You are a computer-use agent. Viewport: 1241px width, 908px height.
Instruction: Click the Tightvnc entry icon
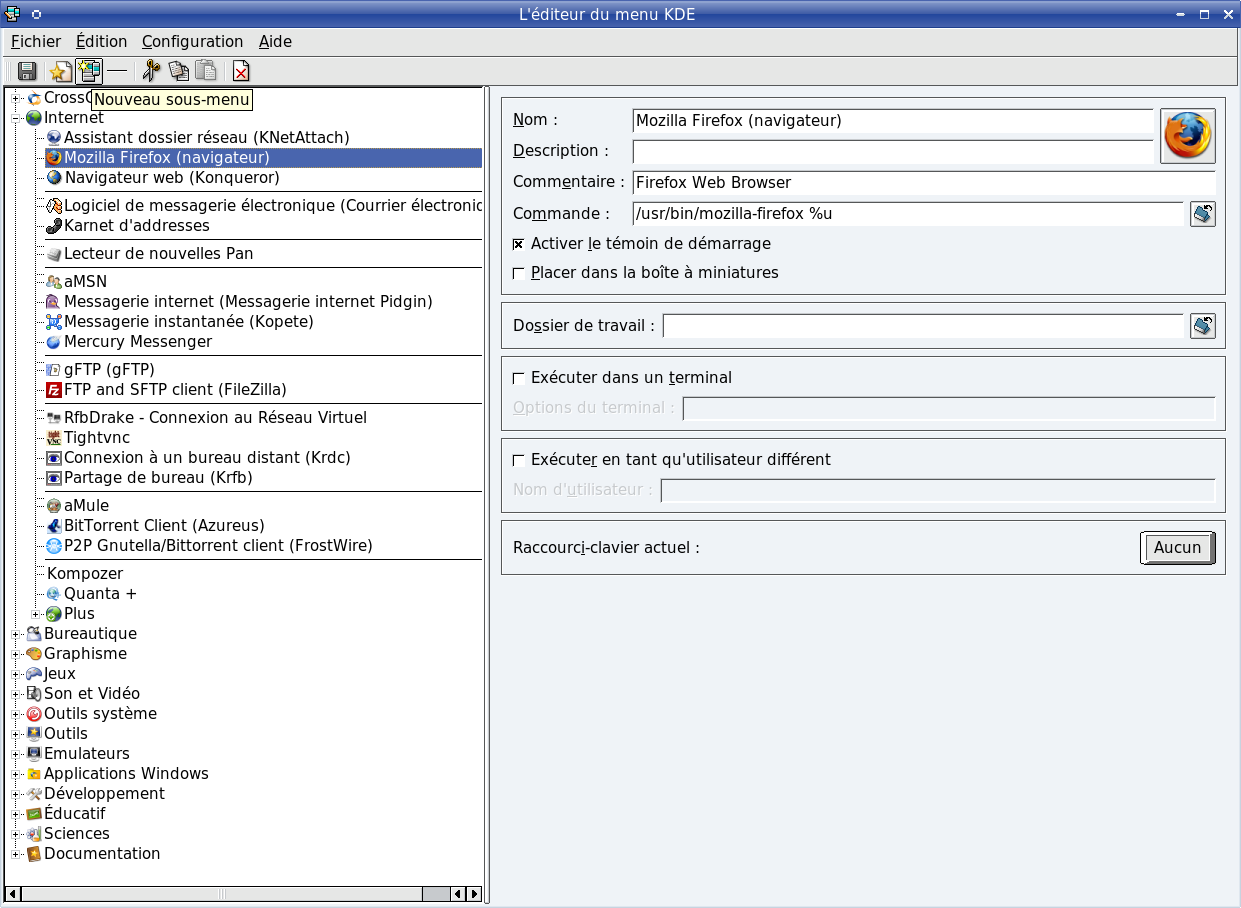pyautogui.click(x=54, y=437)
